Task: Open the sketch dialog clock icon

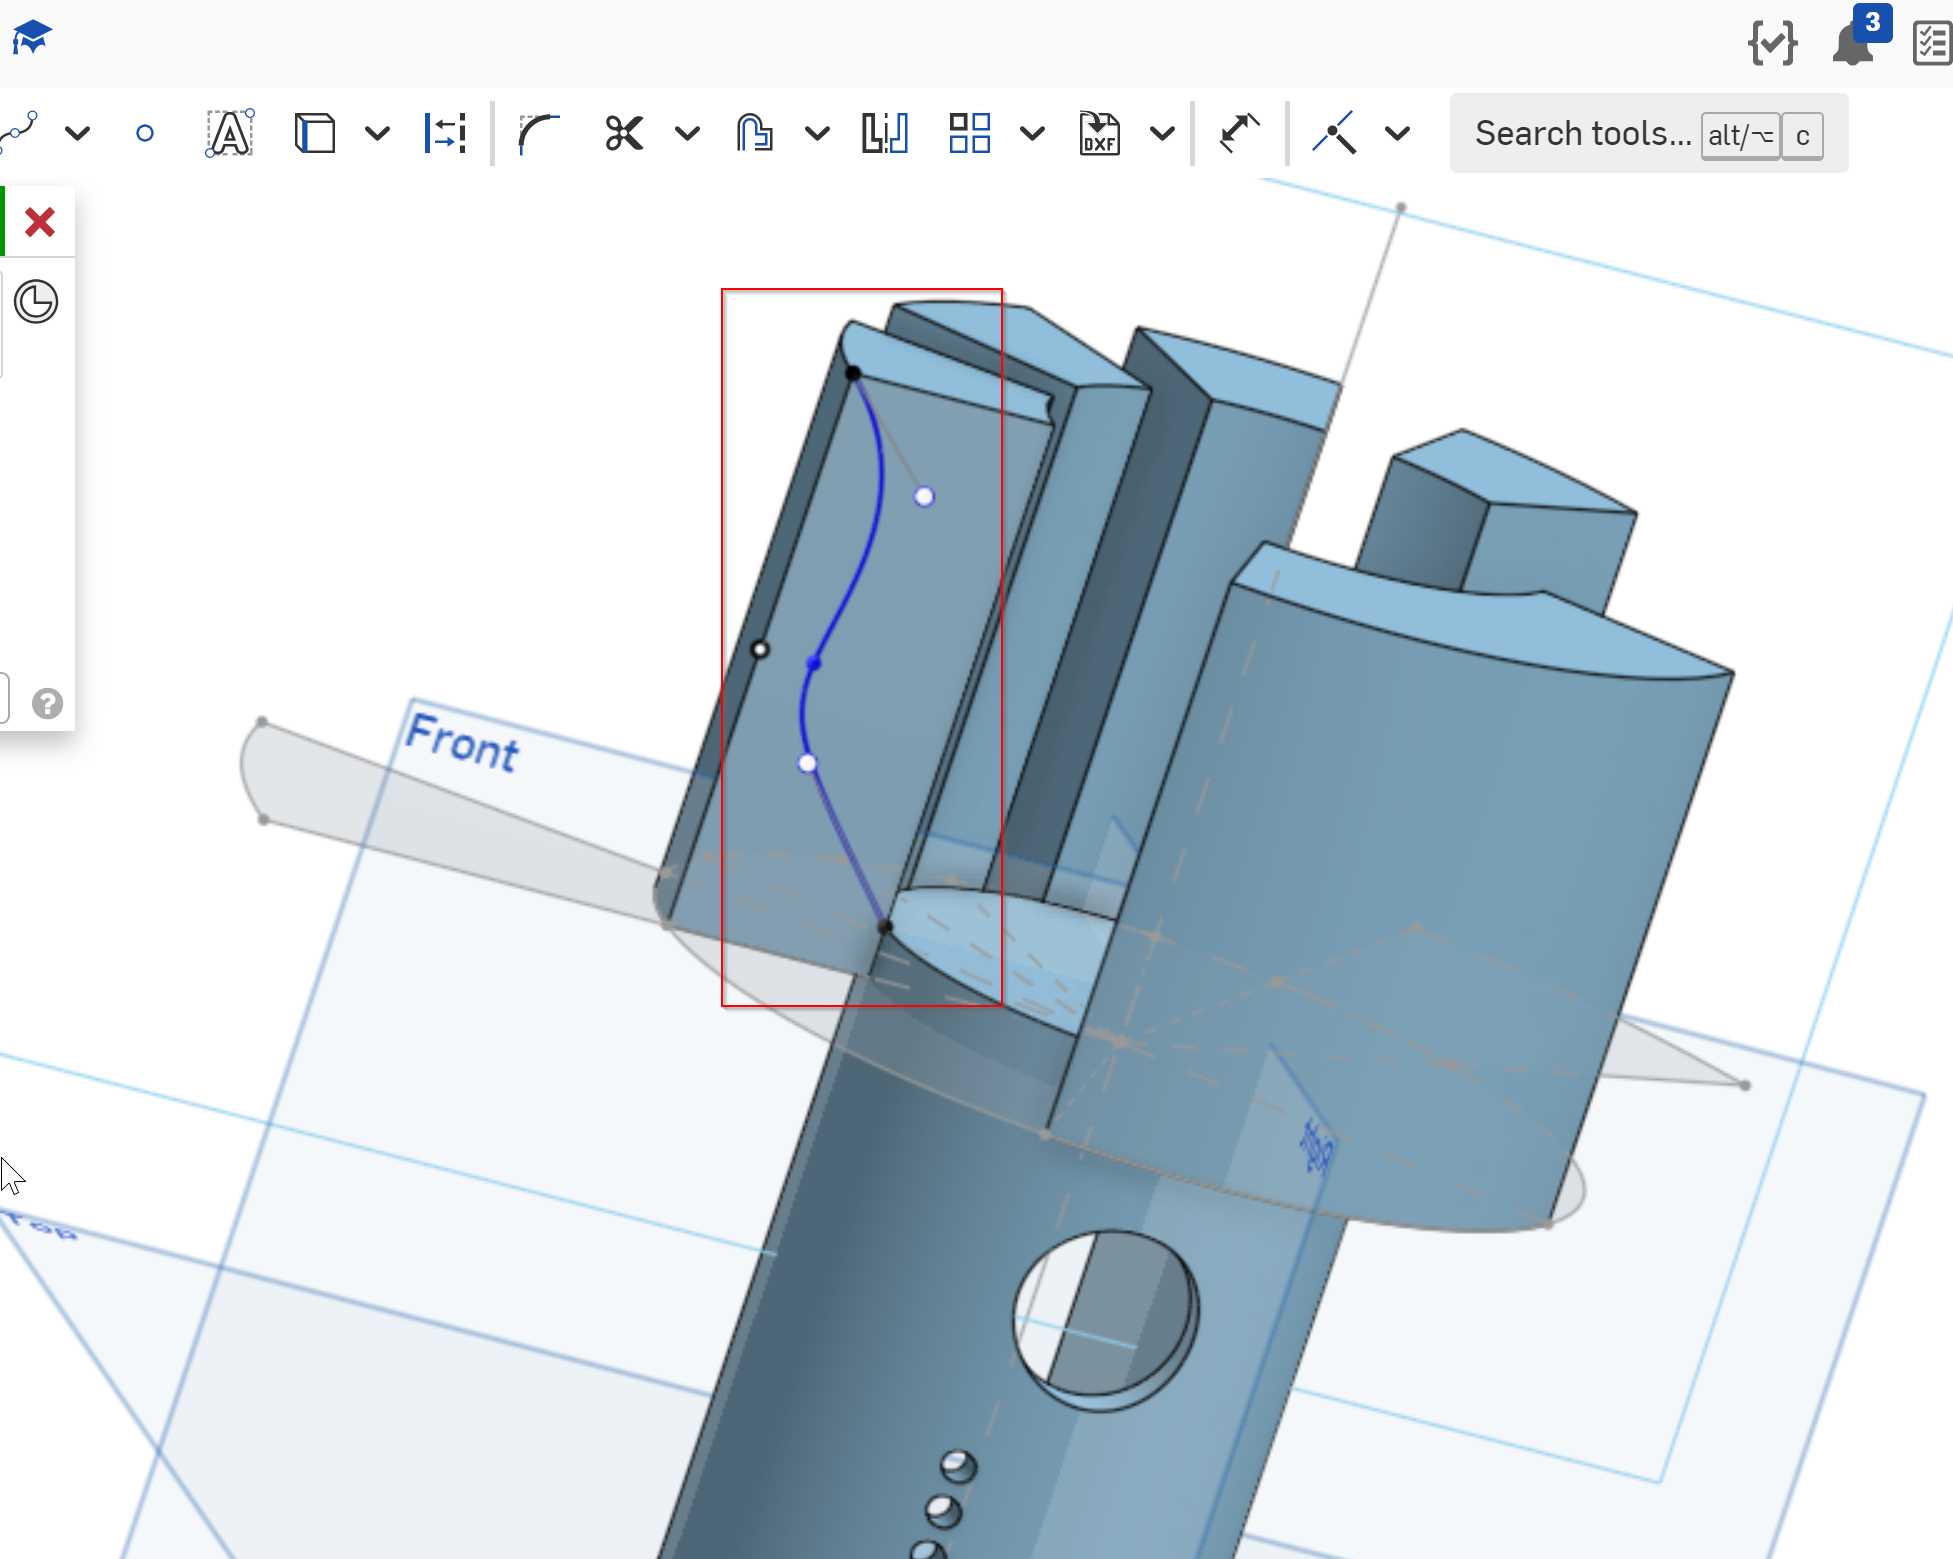Action: click(x=36, y=301)
